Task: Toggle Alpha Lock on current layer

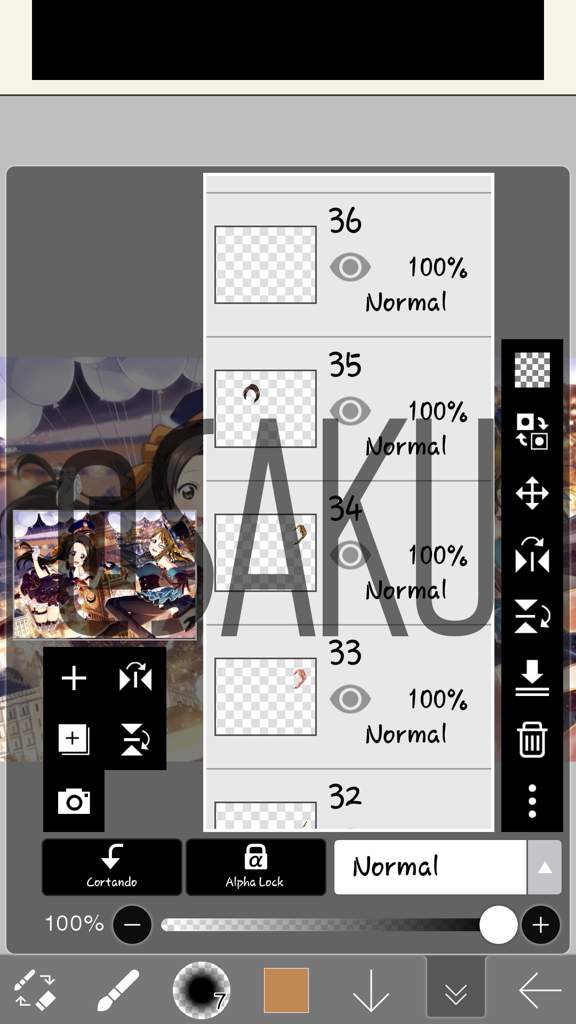Action: (255, 867)
